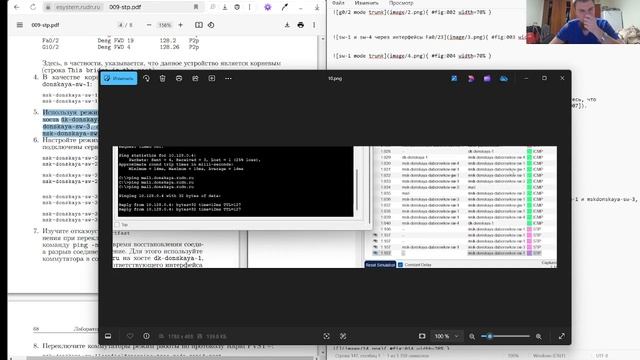Toggle the filmstrip view in Photos

[x=108, y=336]
